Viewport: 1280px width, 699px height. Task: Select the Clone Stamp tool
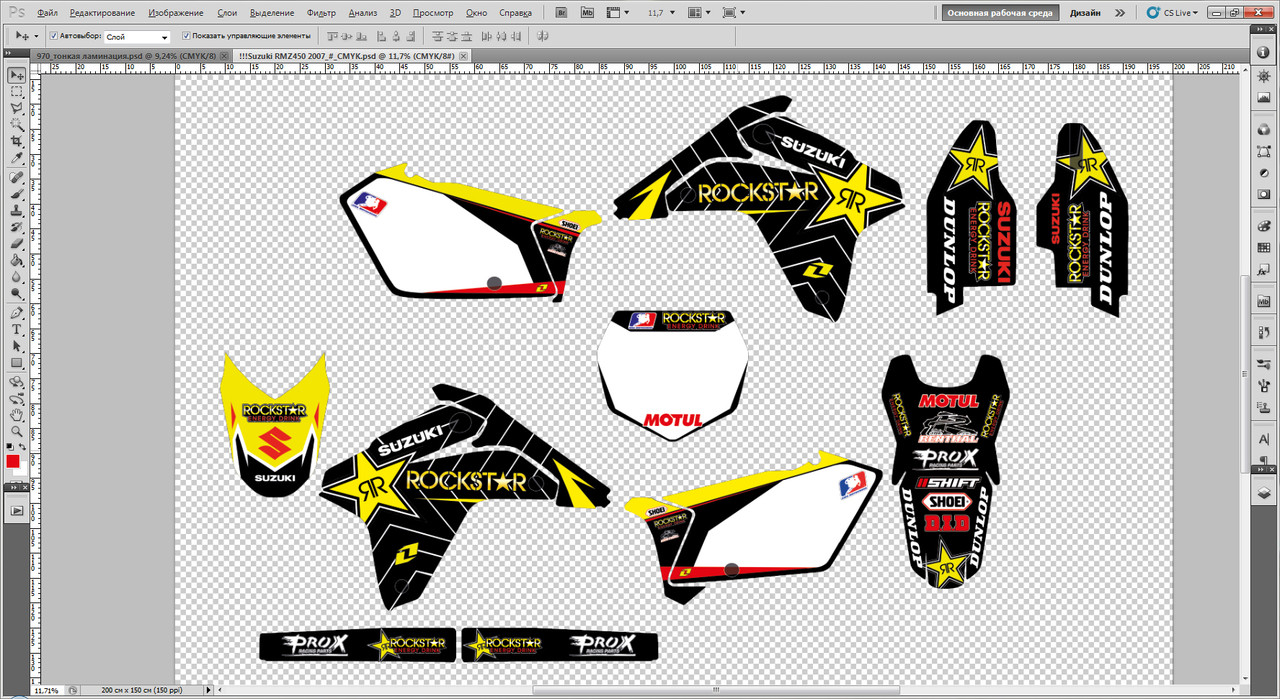pyautogui.click(x=17, y=211)
